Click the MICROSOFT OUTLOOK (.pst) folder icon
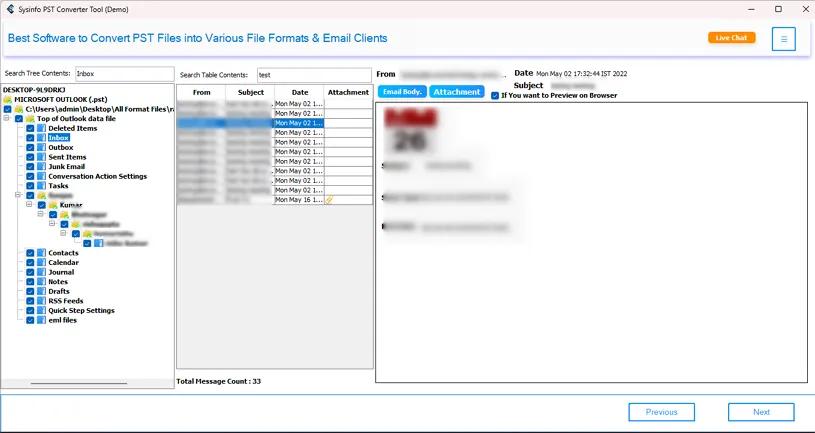 click(x=7, y=99)
